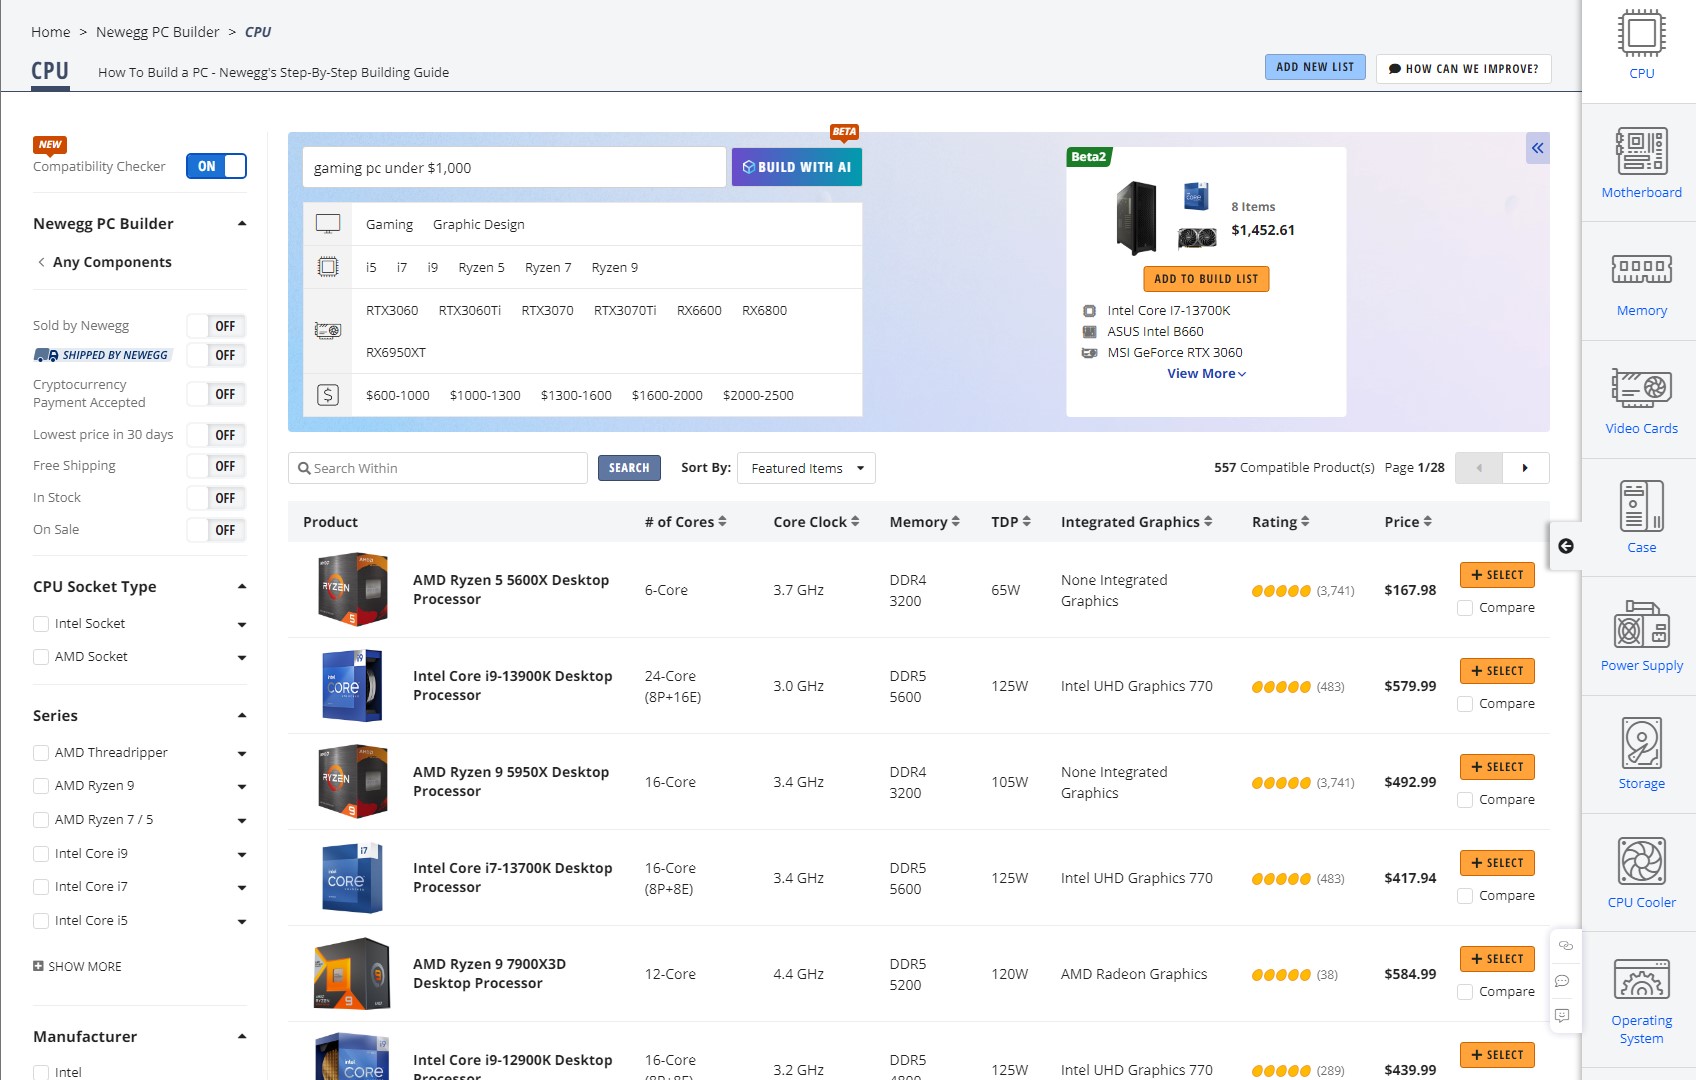Enable Shipped by Newegg filter
1696x1080 pixels.
[217, 355]
